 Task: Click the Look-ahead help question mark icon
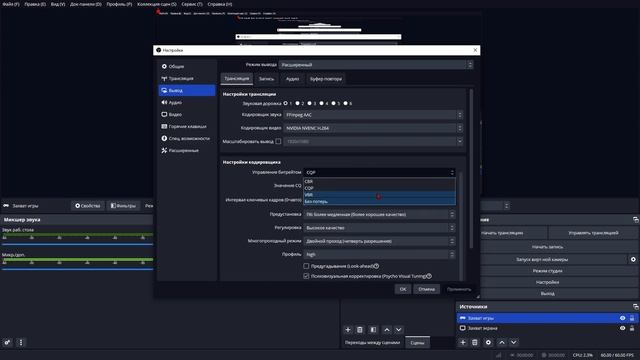[376, 266]
